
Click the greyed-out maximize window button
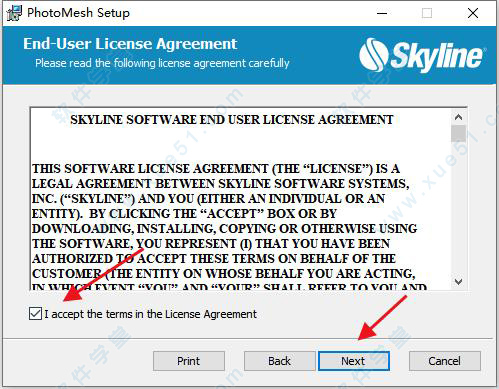(x=427, y=13)
